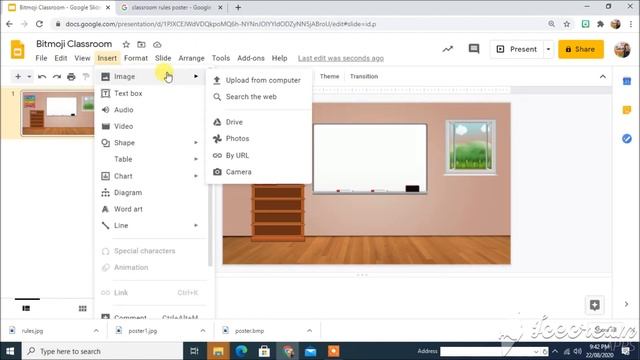
Task: Switch to grid view icon
Action: (82, 308)
